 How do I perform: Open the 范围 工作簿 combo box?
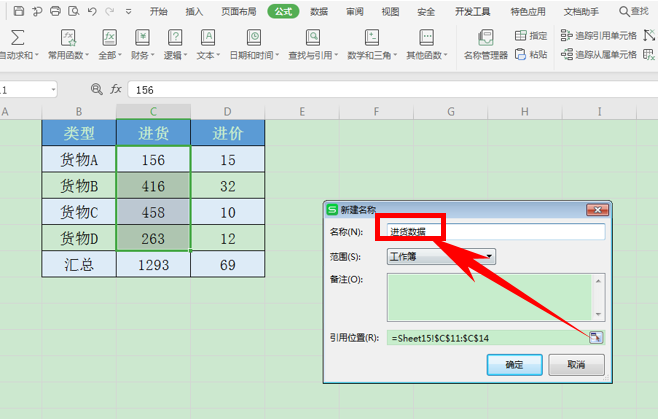(x=441, y=257)
